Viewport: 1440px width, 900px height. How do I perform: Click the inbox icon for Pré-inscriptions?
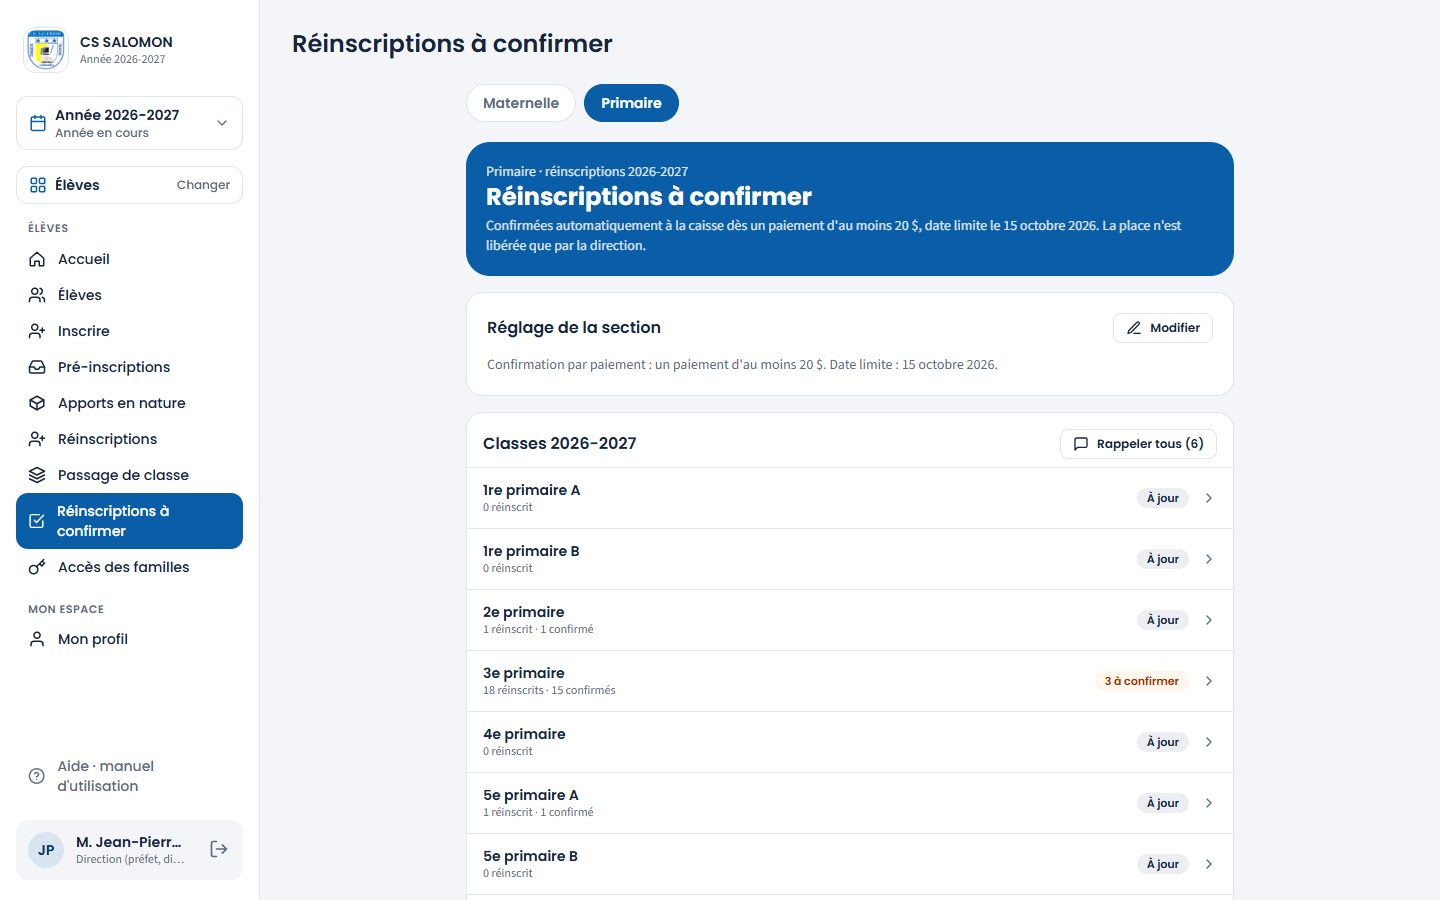tap(37, 367)
